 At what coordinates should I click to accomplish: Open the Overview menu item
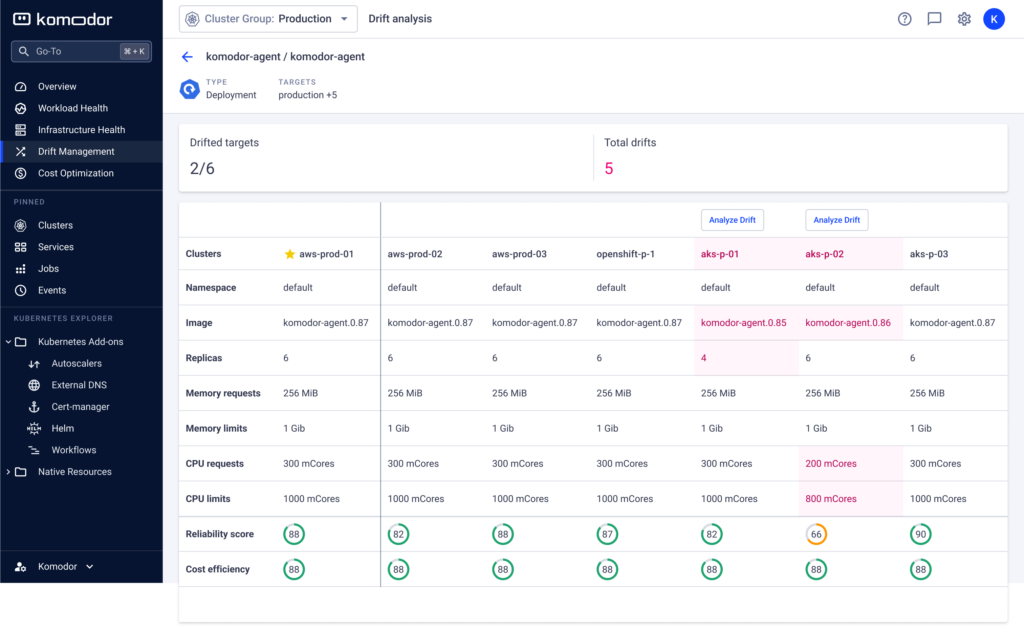pos(82,86)
